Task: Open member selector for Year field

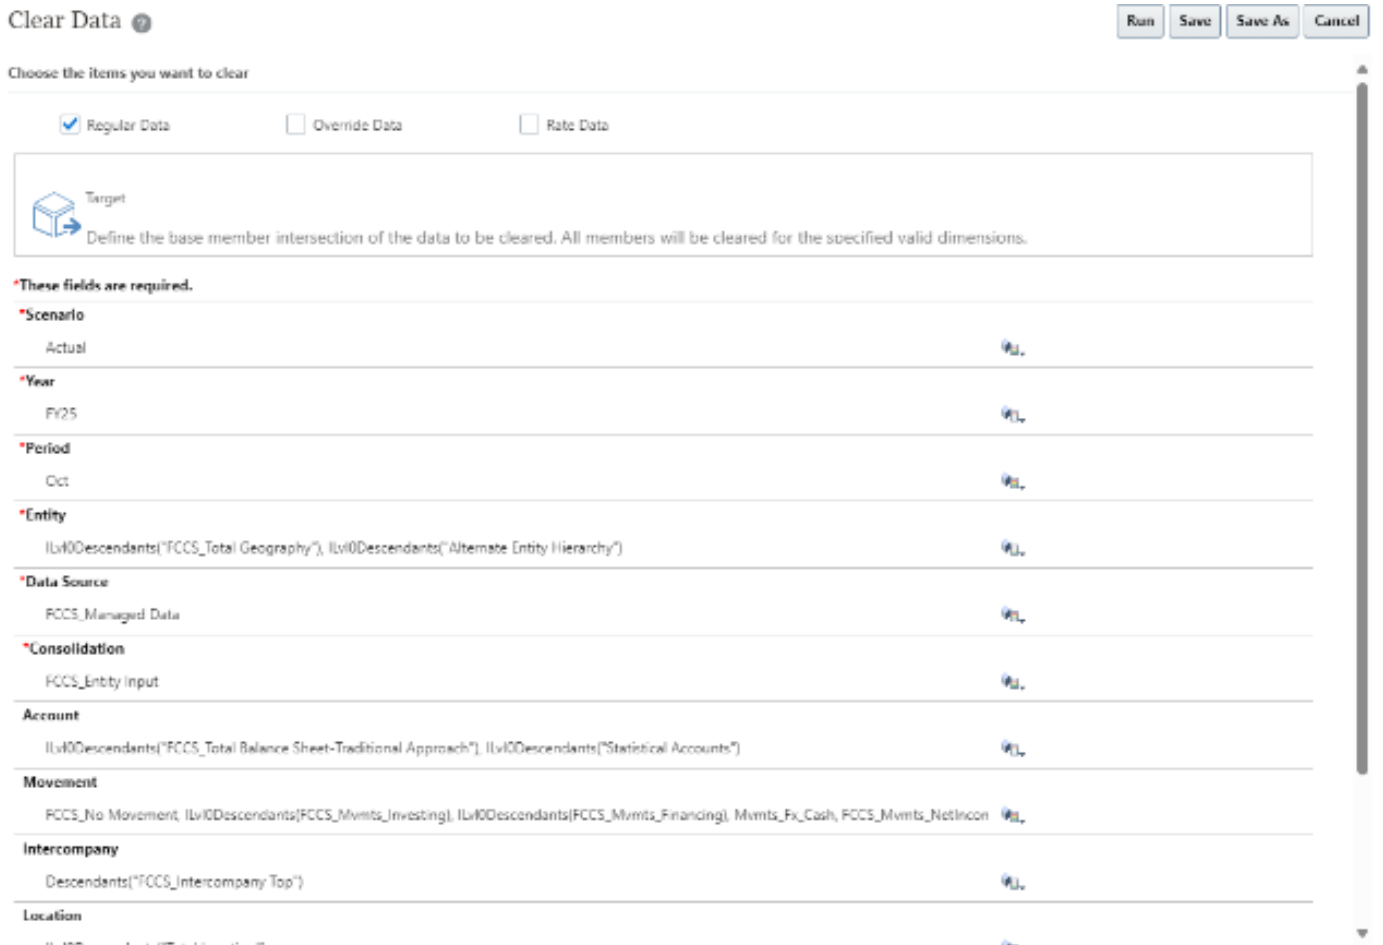Action: pyautogui.click(x=1012, y=414)
